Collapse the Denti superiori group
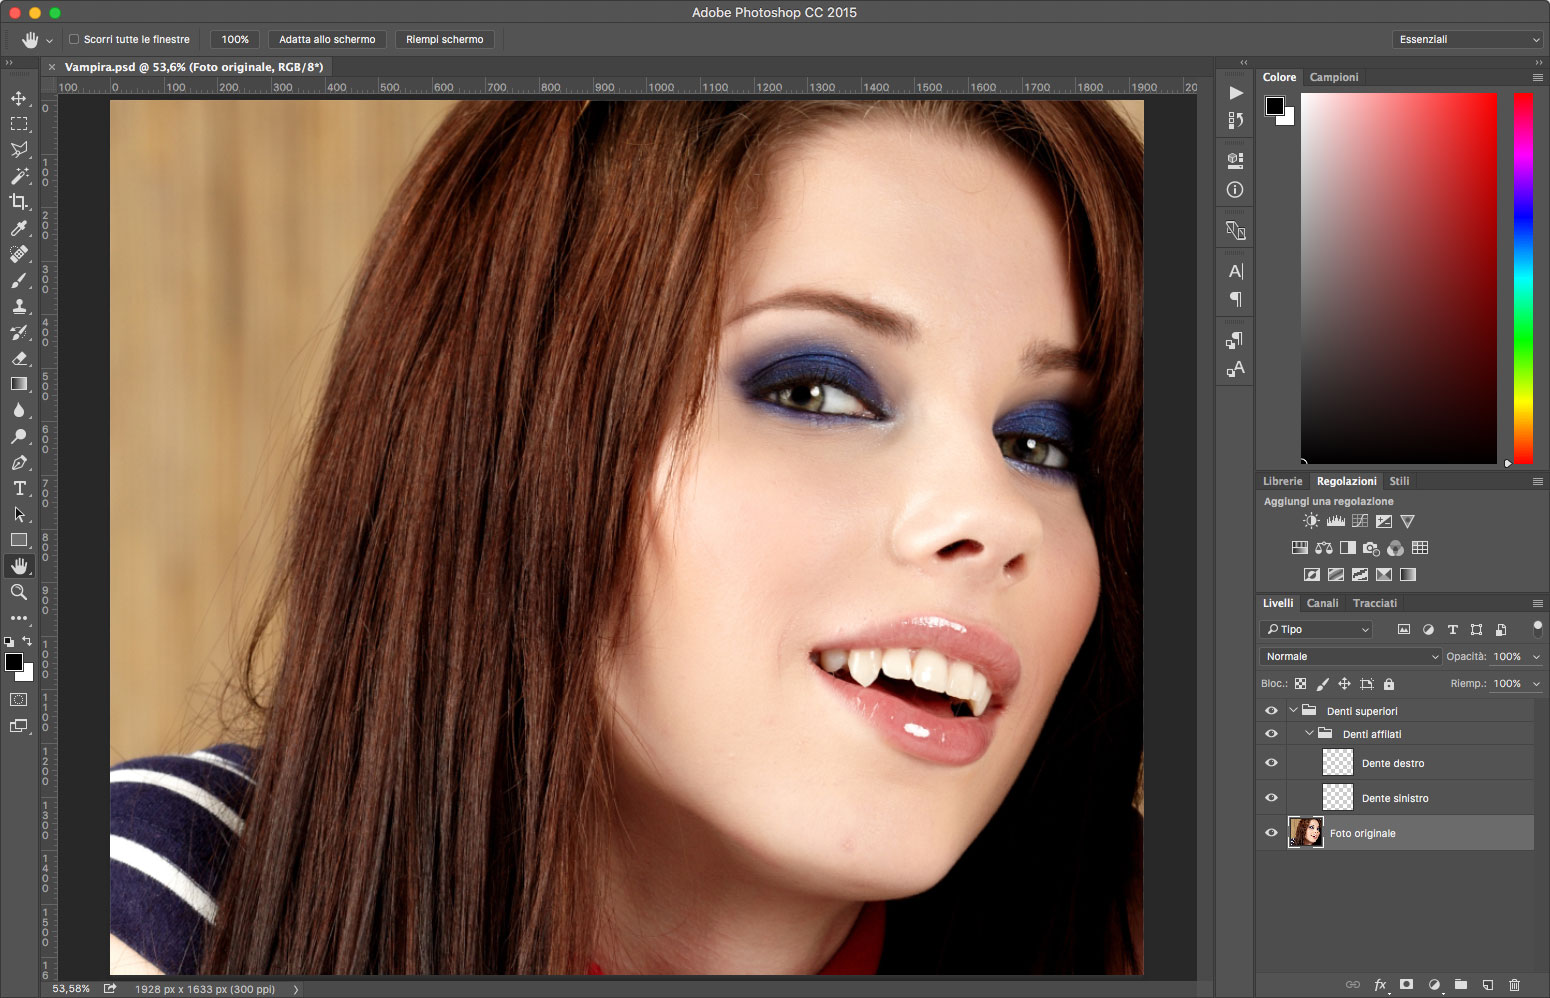Viewport: 1550px width, 998px height. tap(1293, 711)
